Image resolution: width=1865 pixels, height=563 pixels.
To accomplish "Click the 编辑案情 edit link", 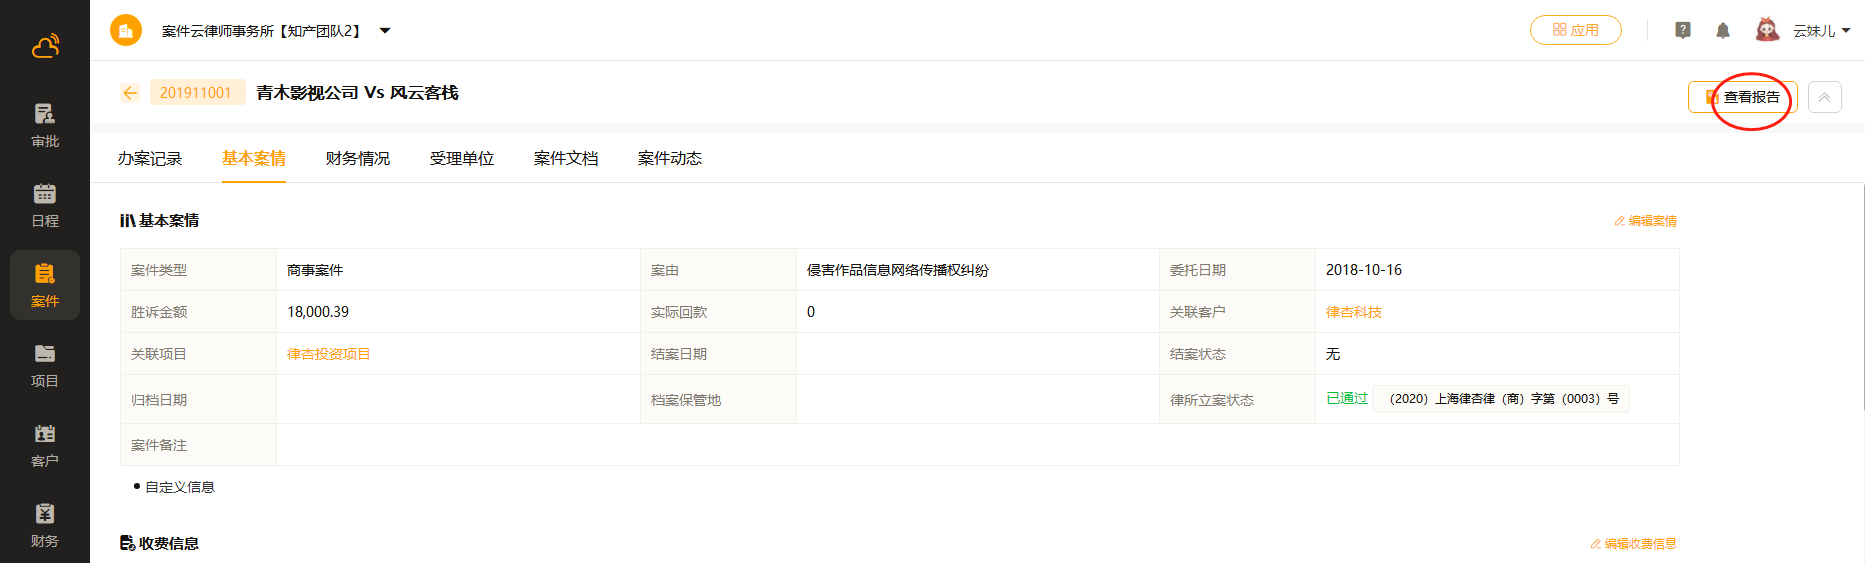I will tap(1645, 221).
